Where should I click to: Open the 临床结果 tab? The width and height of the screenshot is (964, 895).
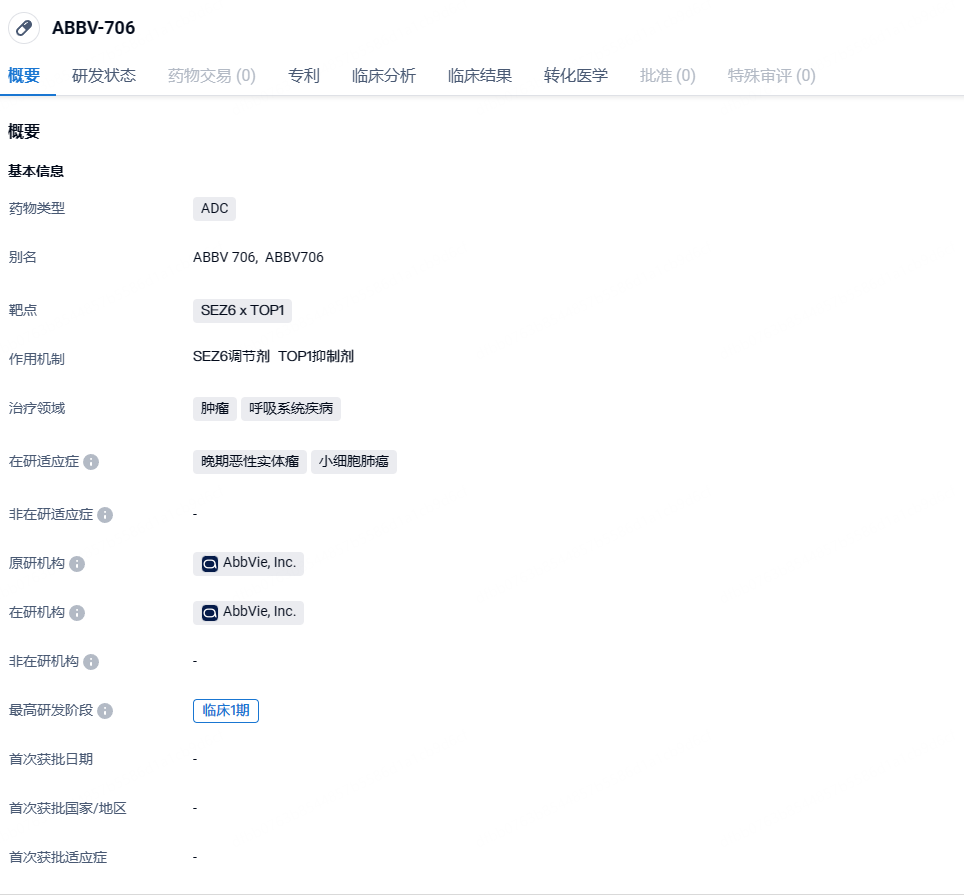(480, 76)
